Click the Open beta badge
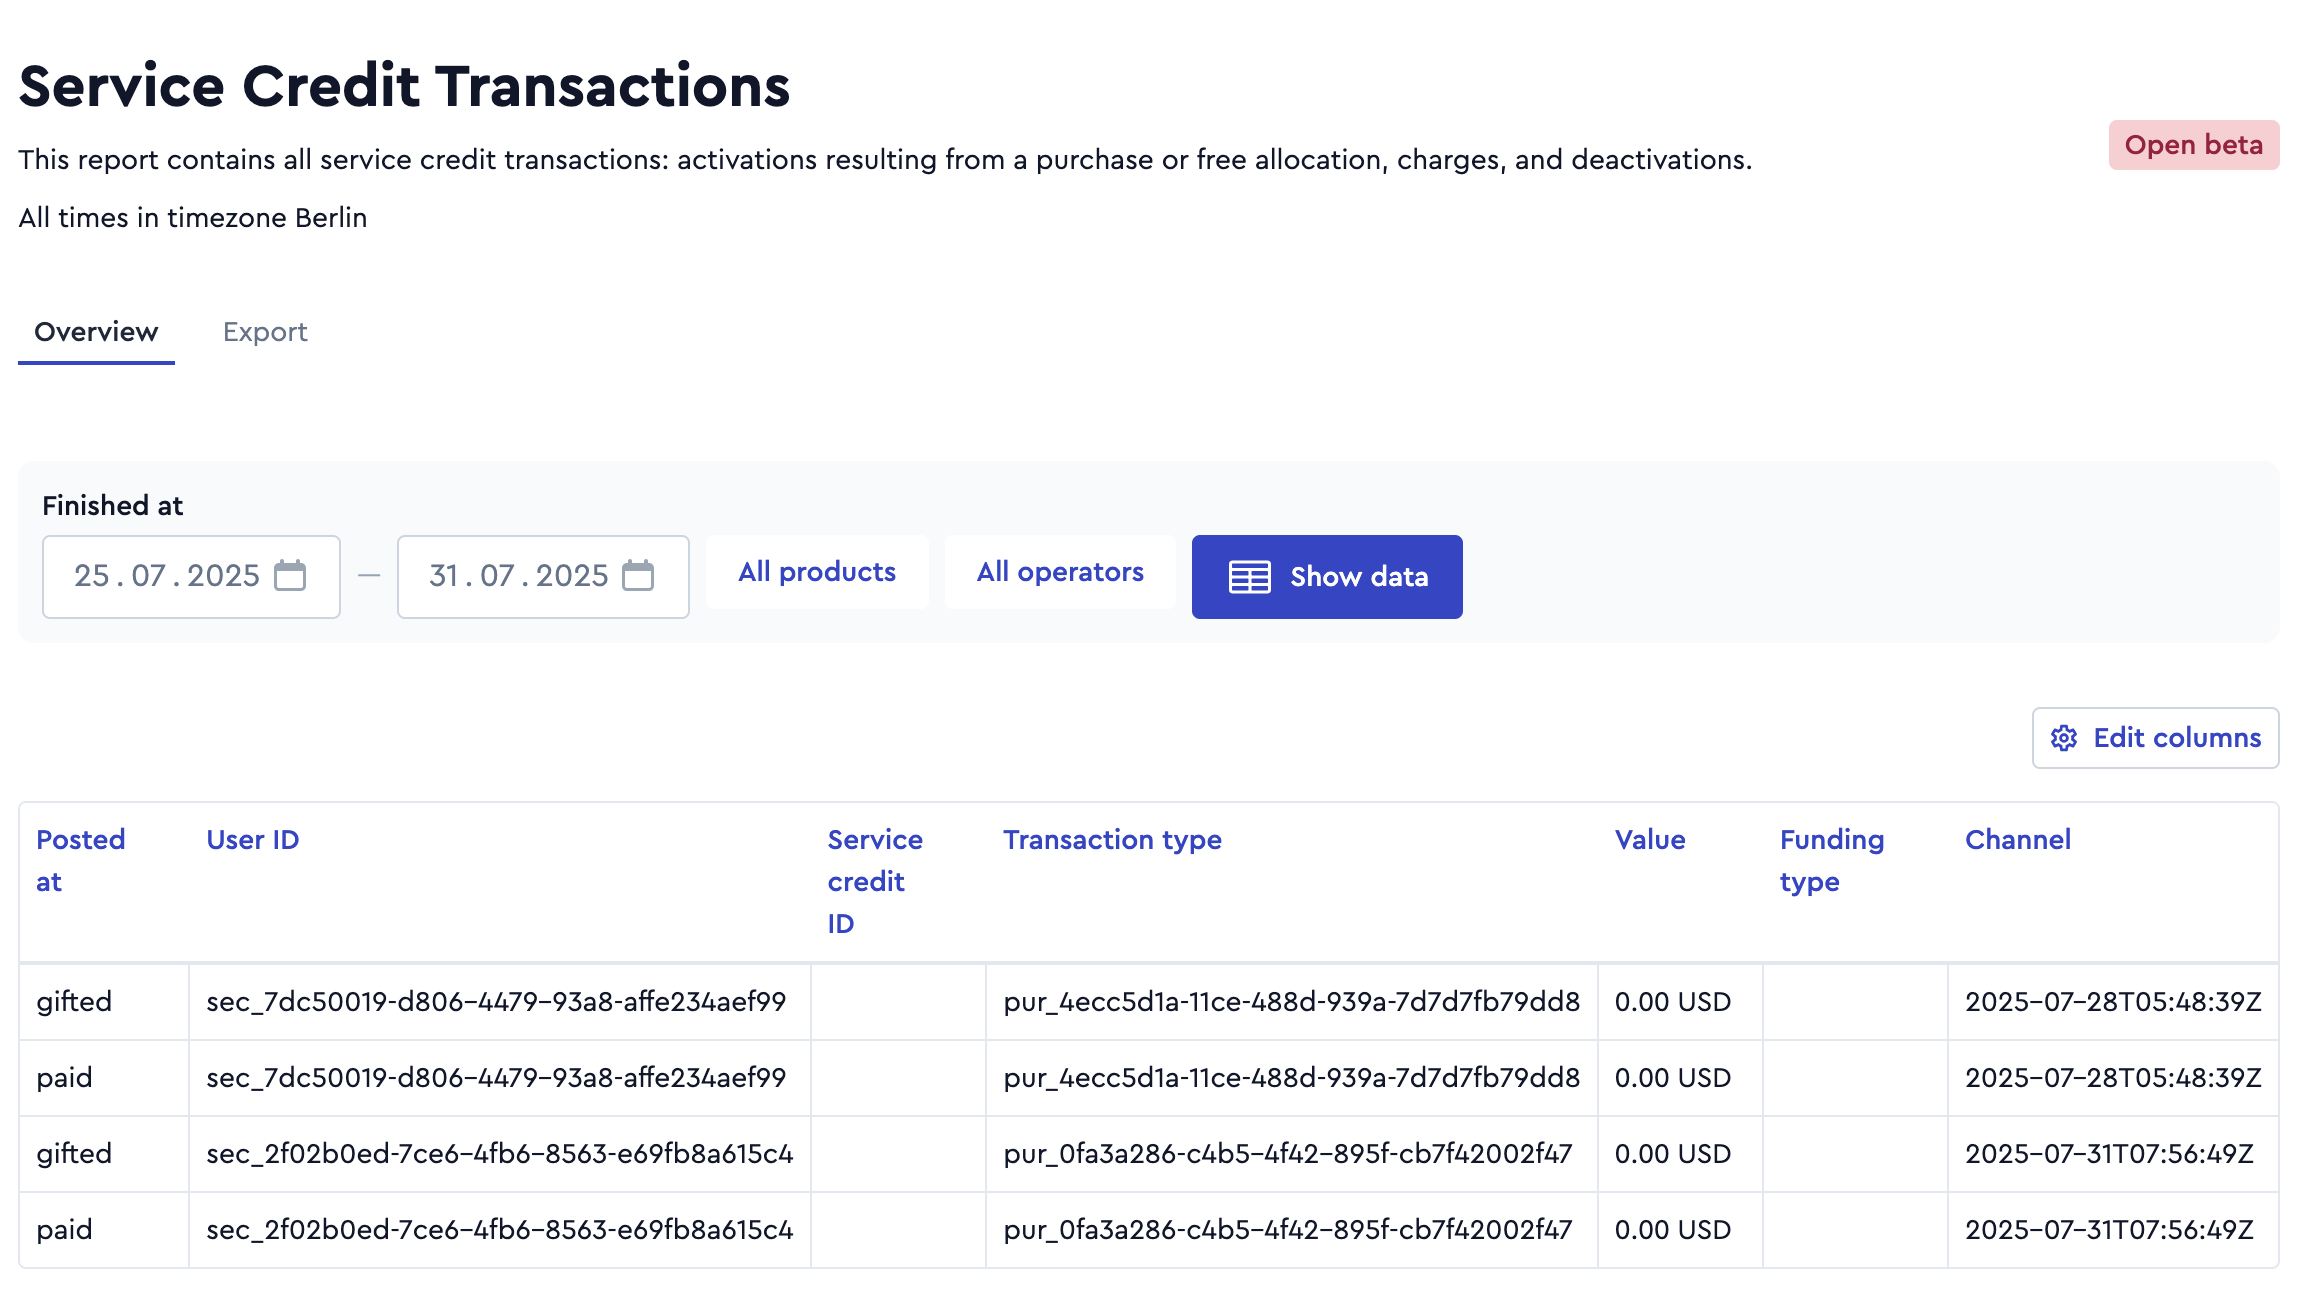This screenshot has height=1308, width=2312. [2194, 145]
